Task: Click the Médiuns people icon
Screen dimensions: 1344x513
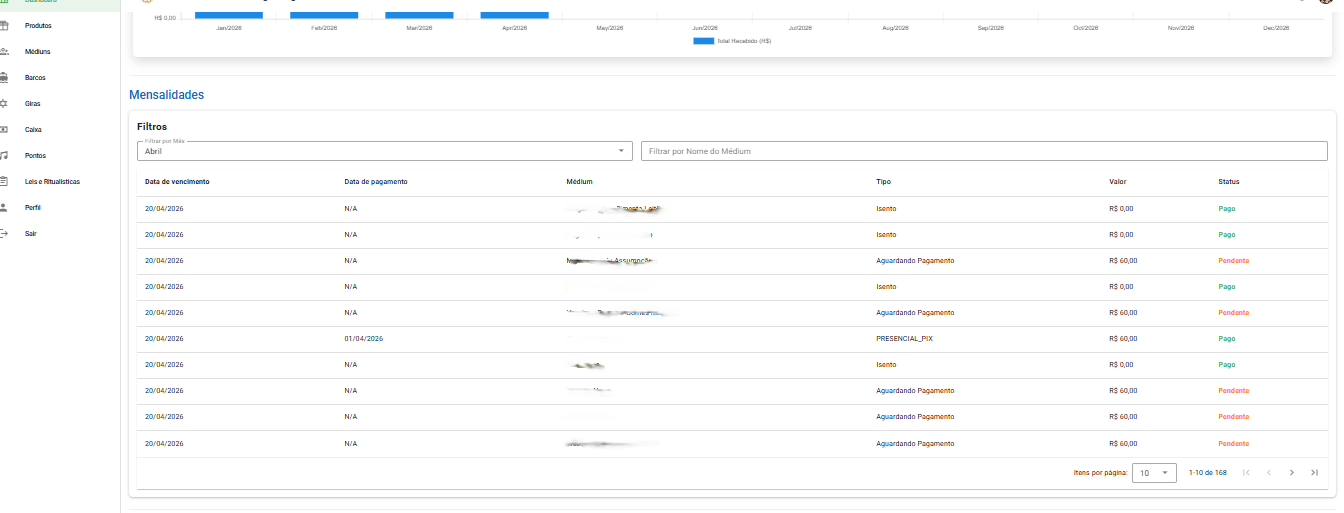Action: tap(4, 51)
